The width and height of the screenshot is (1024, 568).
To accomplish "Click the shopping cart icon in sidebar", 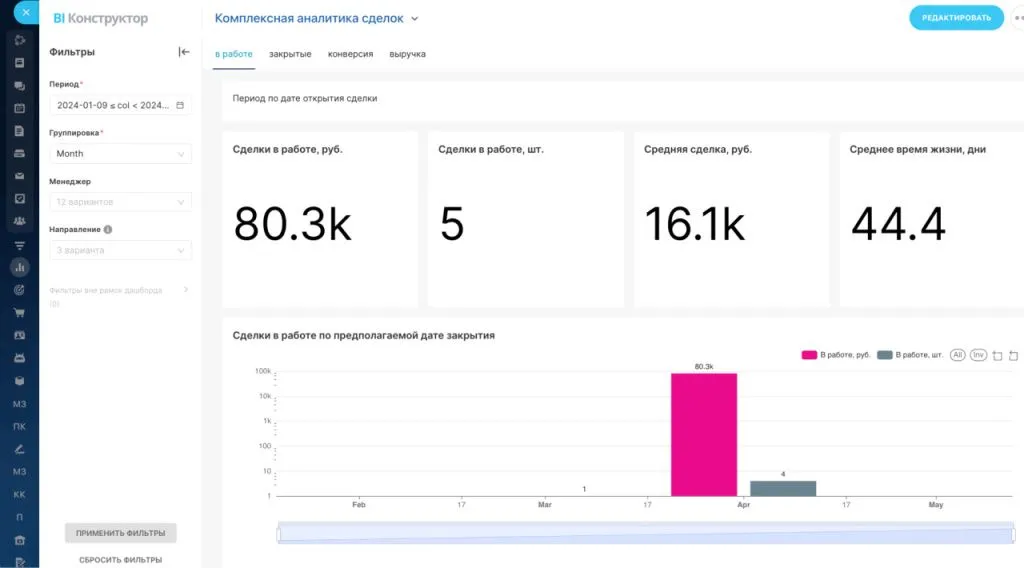I will pyautogui.click(x=19, y=312).
